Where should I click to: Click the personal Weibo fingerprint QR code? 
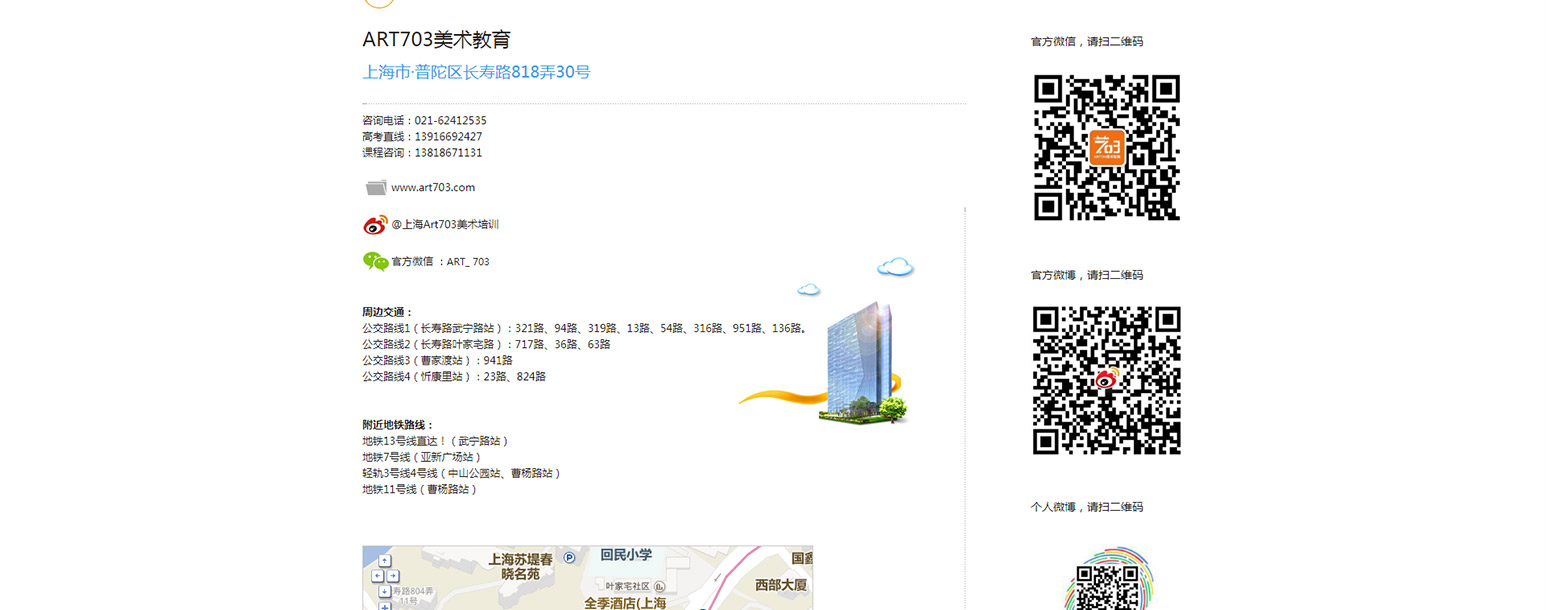[x=1106, y=577]
